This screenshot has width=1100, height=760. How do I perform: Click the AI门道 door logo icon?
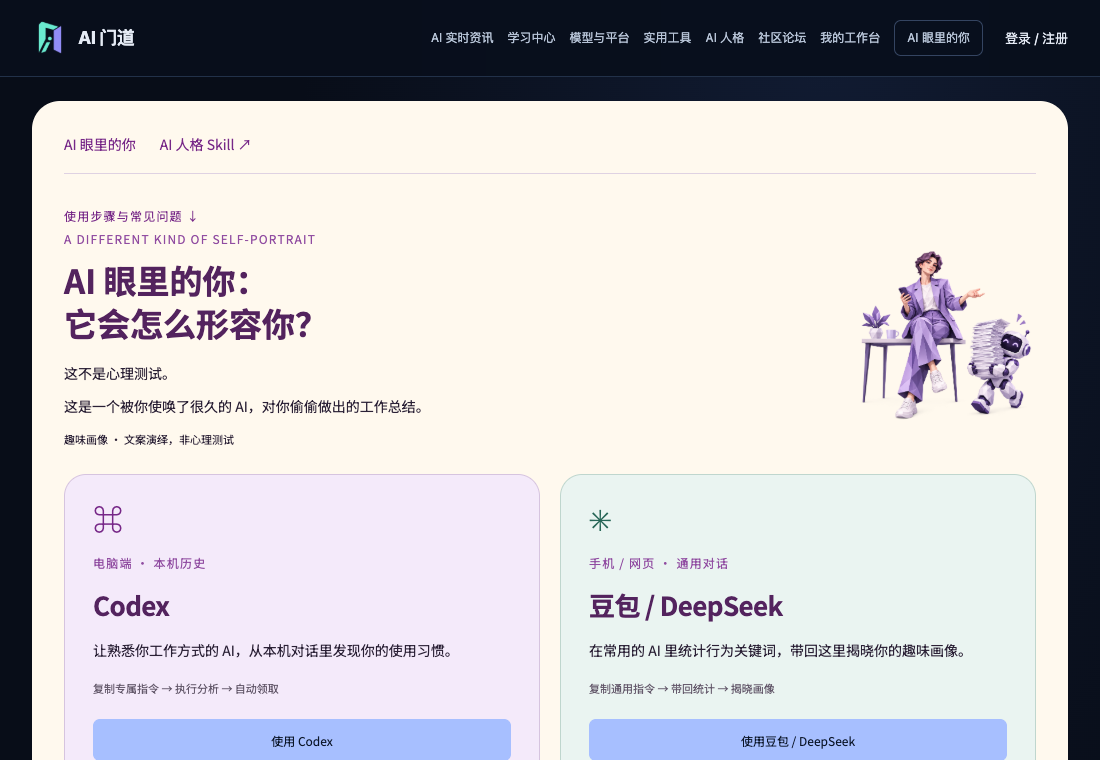(50, 38)
